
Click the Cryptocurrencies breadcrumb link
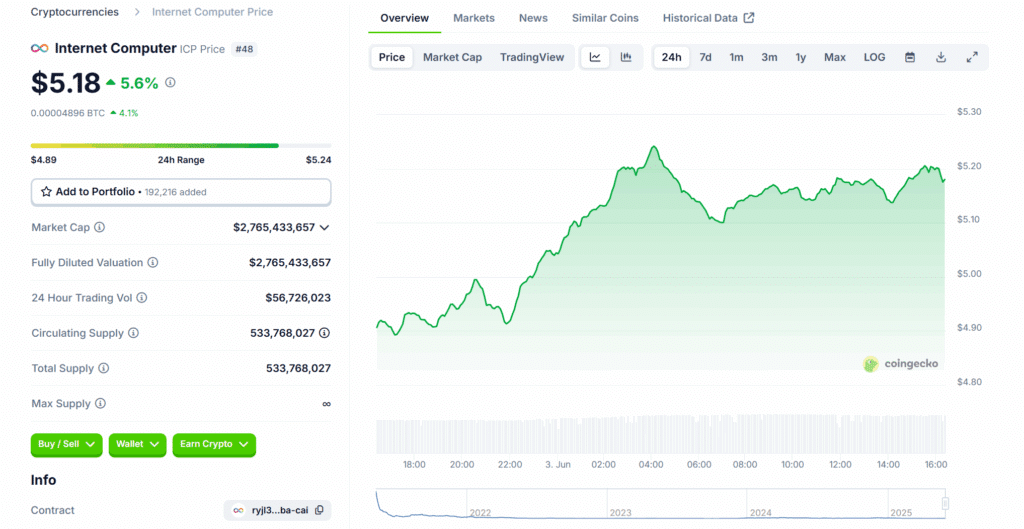coord(75,12)
